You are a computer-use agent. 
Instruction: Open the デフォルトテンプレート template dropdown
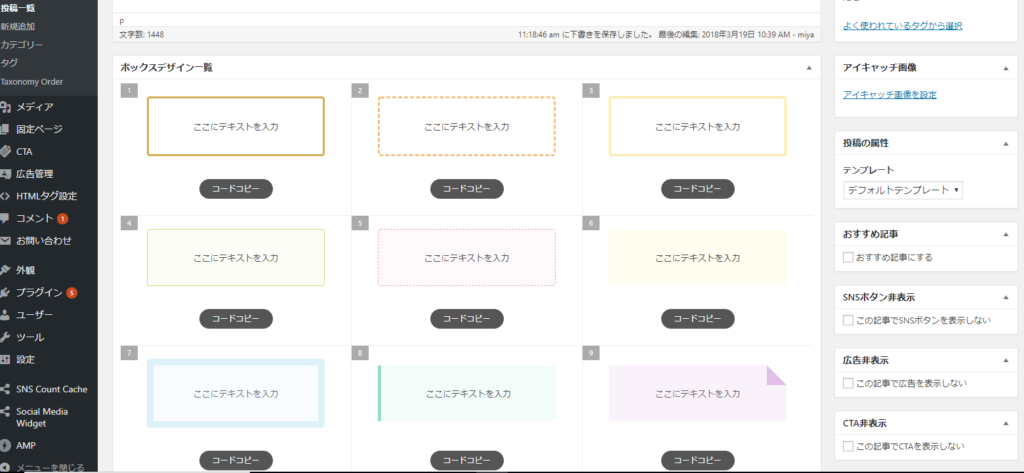(x=903, y=190)
